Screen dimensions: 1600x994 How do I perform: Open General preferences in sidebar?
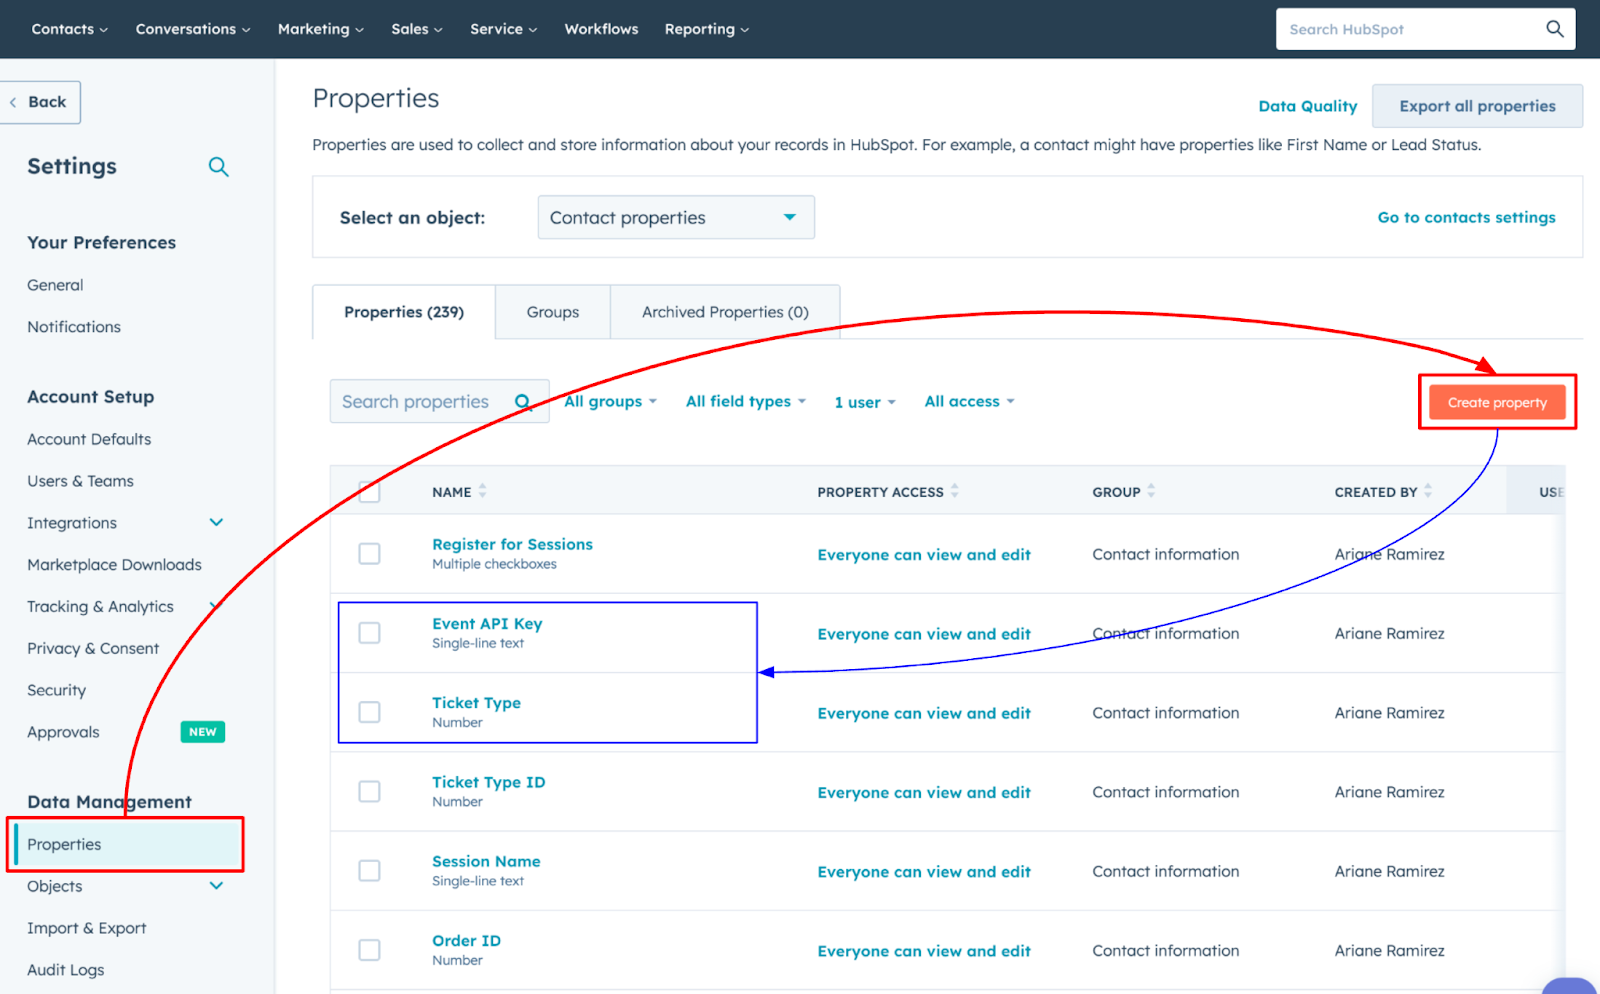pos(55,285)
